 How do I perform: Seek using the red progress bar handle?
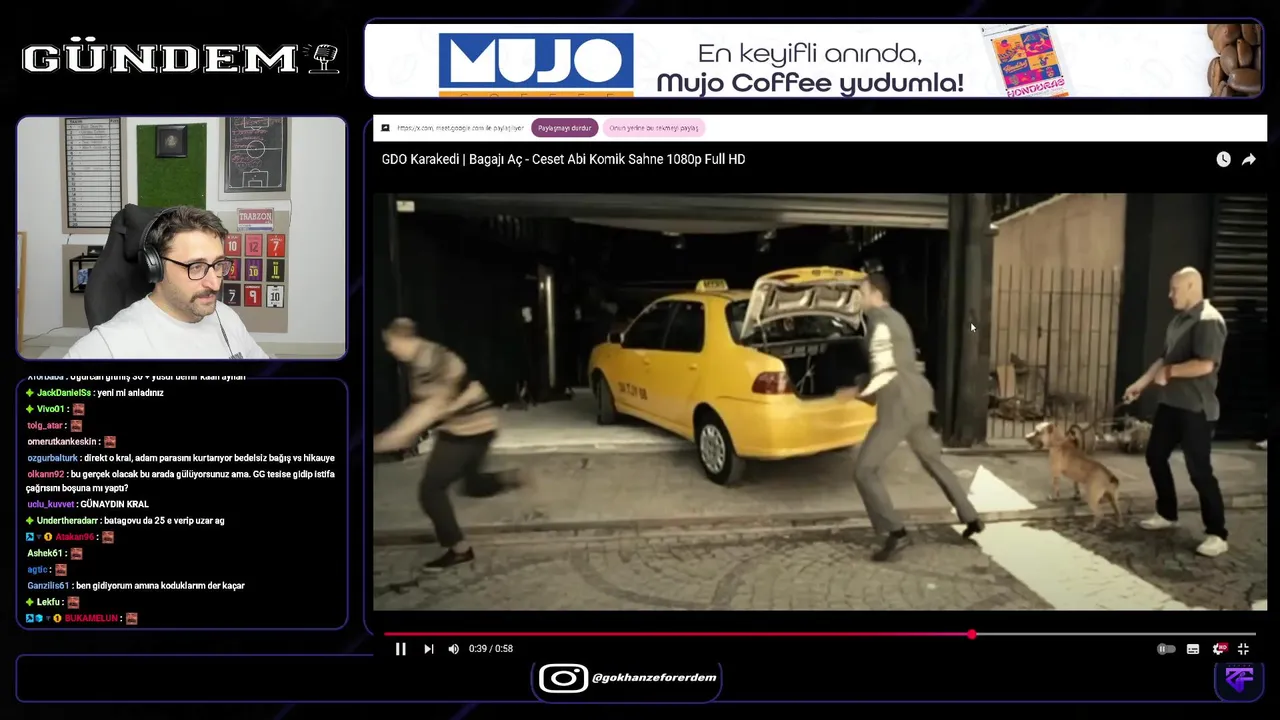[x=972, y=634]
